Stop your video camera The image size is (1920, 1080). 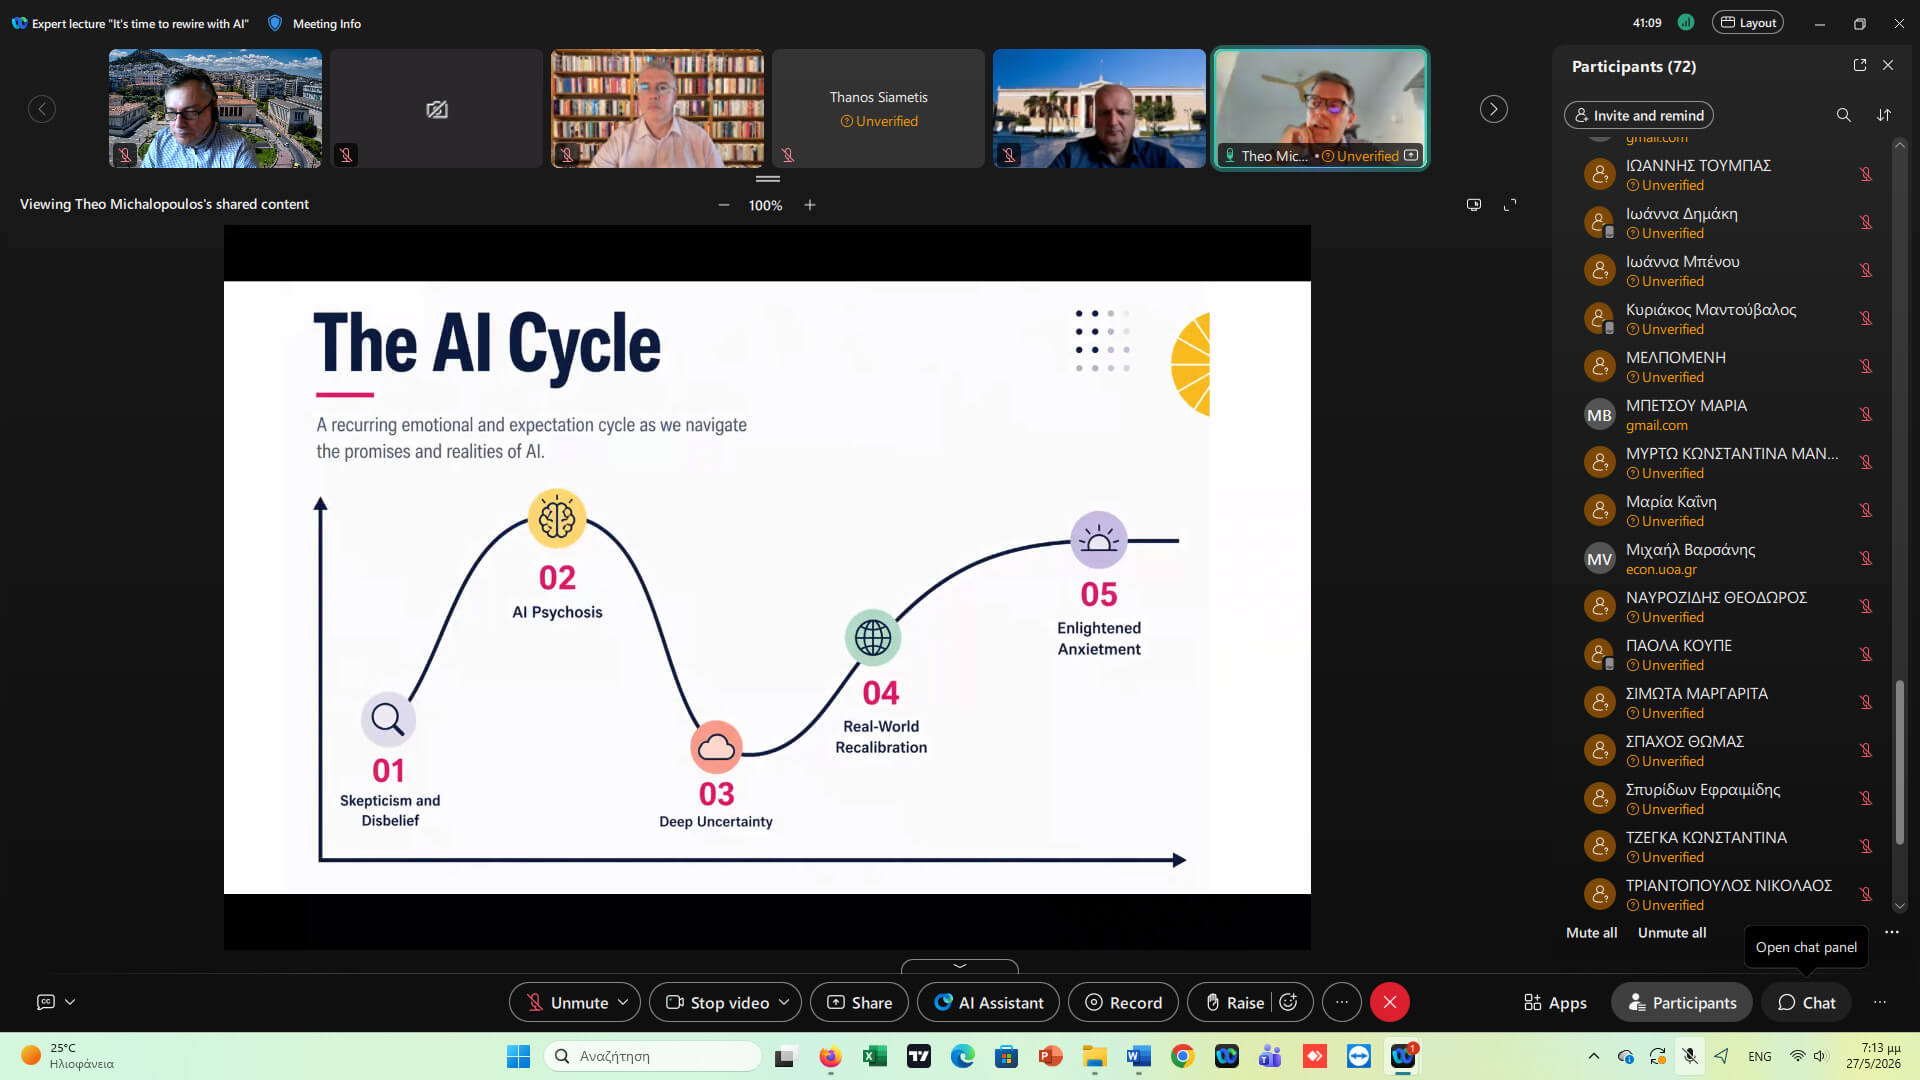pos(717,1002)
